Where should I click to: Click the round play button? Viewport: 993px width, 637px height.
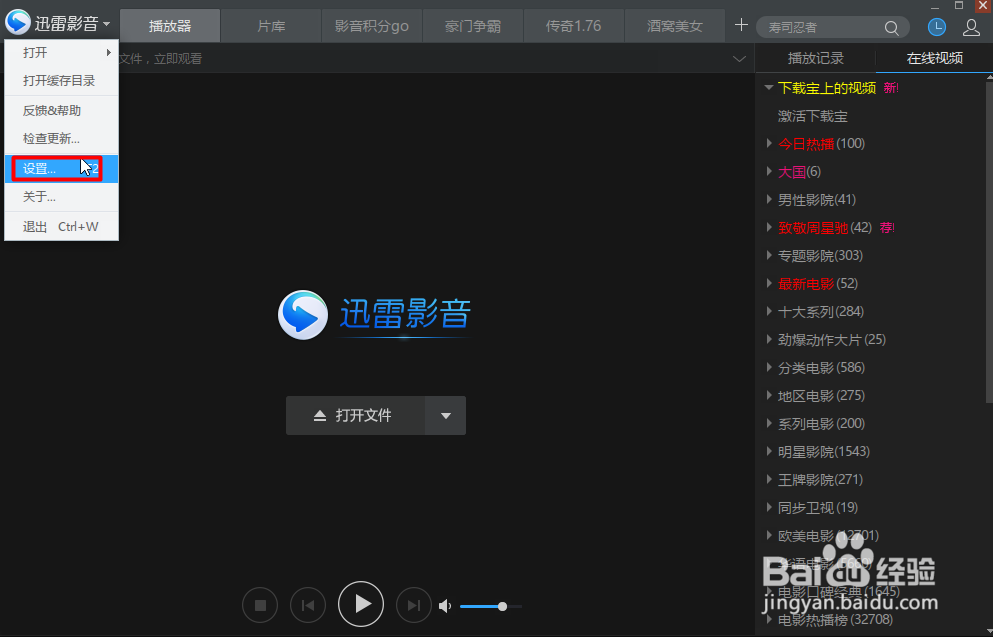coord(361,604)
